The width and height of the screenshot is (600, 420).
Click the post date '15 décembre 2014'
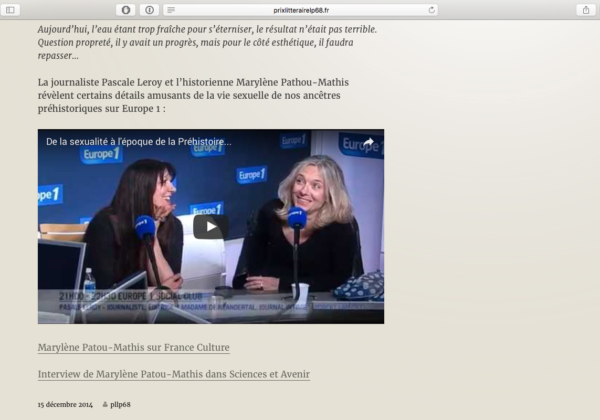click(65, 404)
